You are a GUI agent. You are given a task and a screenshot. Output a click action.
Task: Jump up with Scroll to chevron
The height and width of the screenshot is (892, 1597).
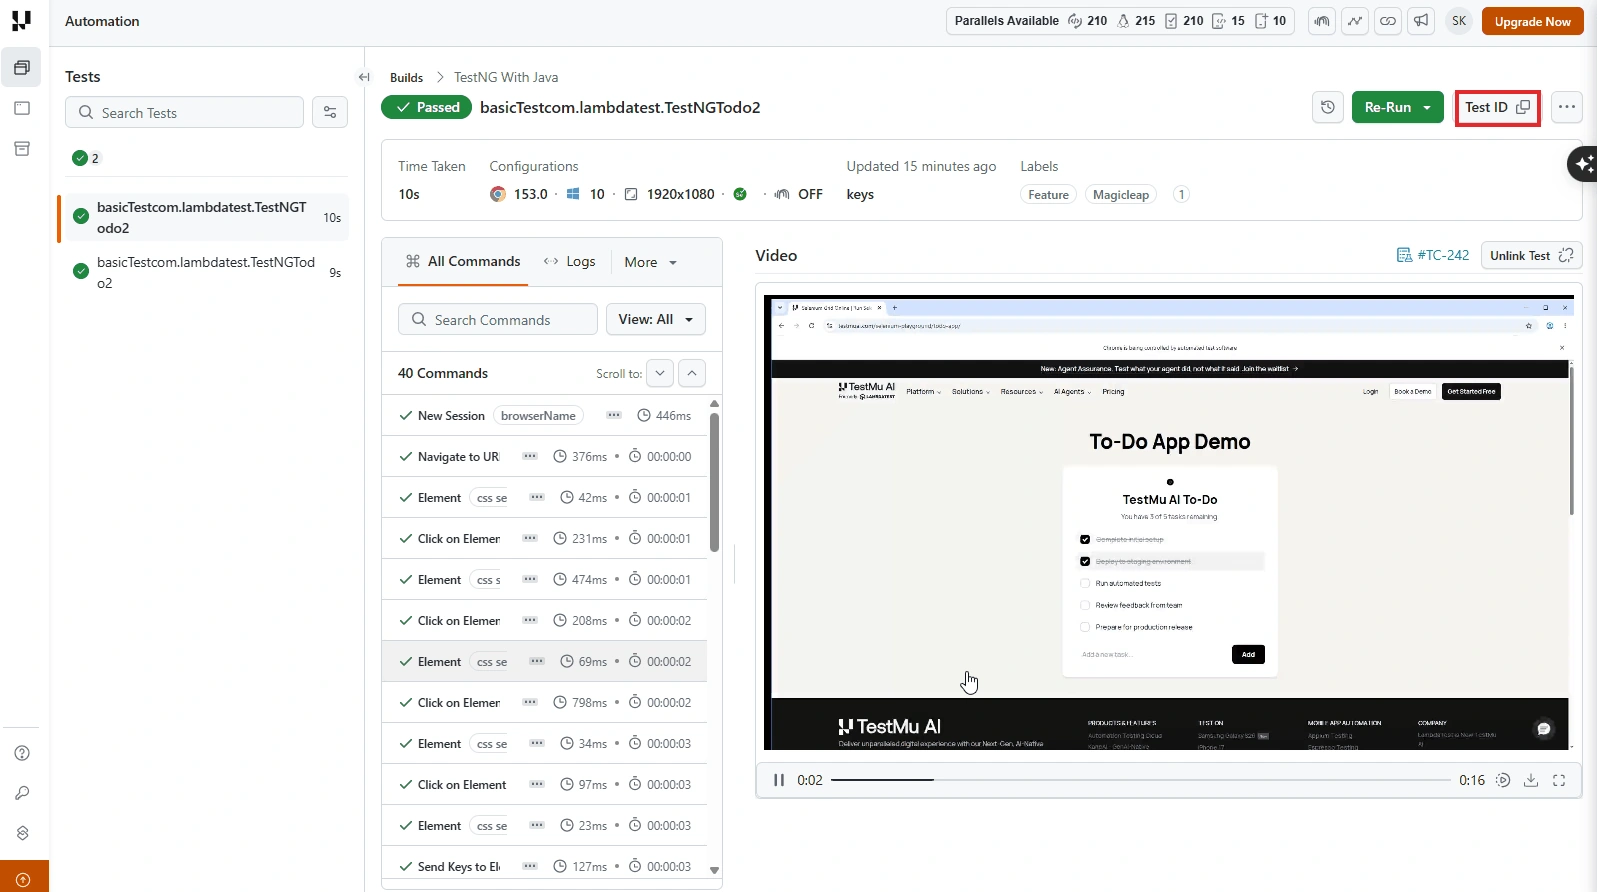tap(692, 373)
